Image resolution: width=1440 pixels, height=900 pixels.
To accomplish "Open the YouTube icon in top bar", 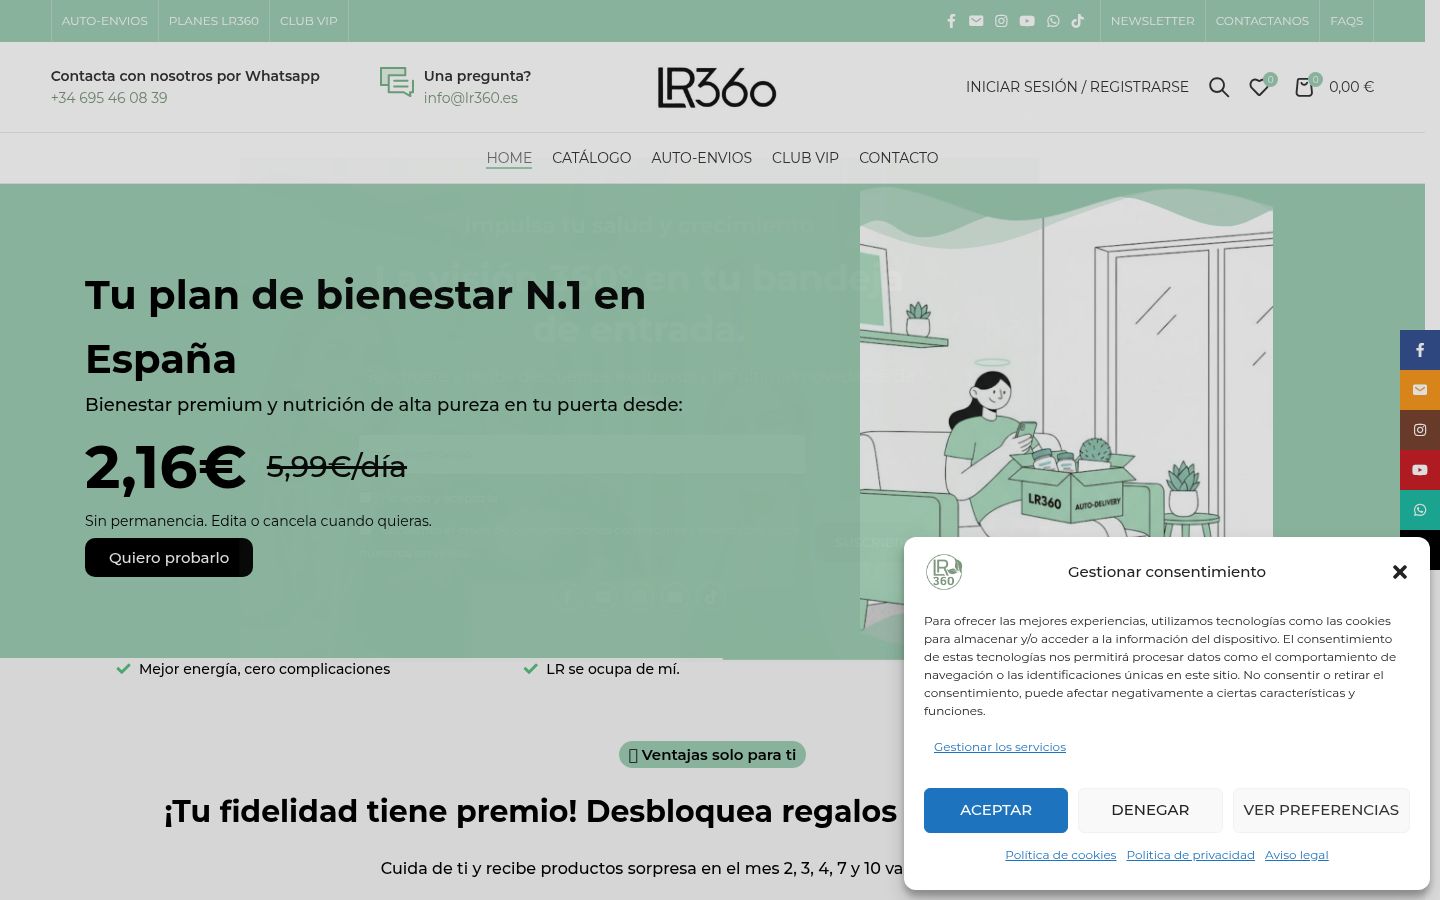I will [1027, 21].
